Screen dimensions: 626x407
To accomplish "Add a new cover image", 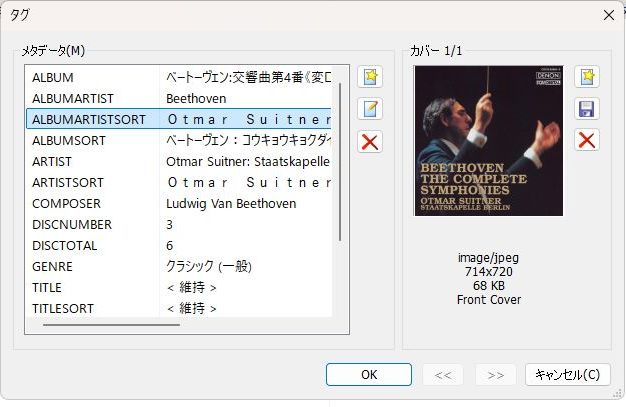I will pyautogui.click(x=587, y=76).
